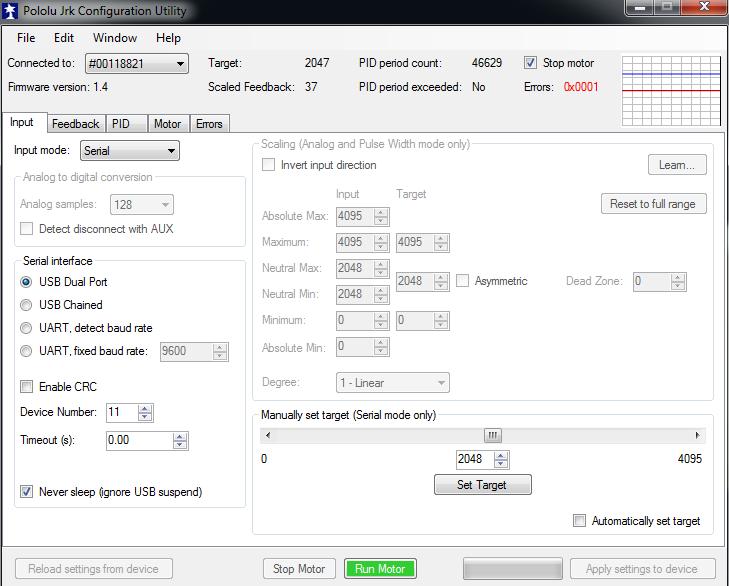Open the Input mode dropdown
The image size is (729, 586).
(130, 151)
